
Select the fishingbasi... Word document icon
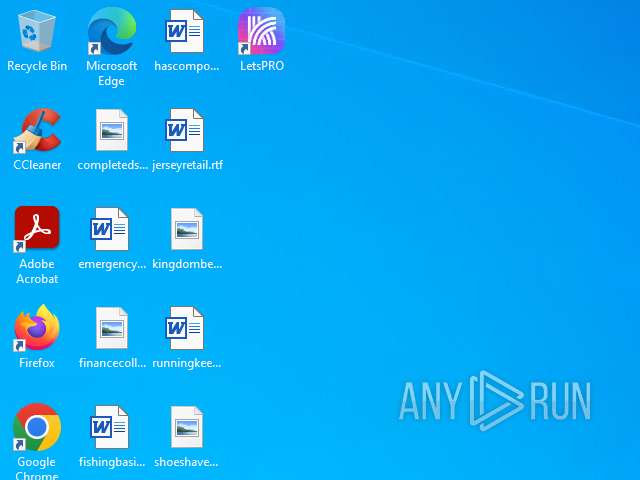(x=109, y=427)
